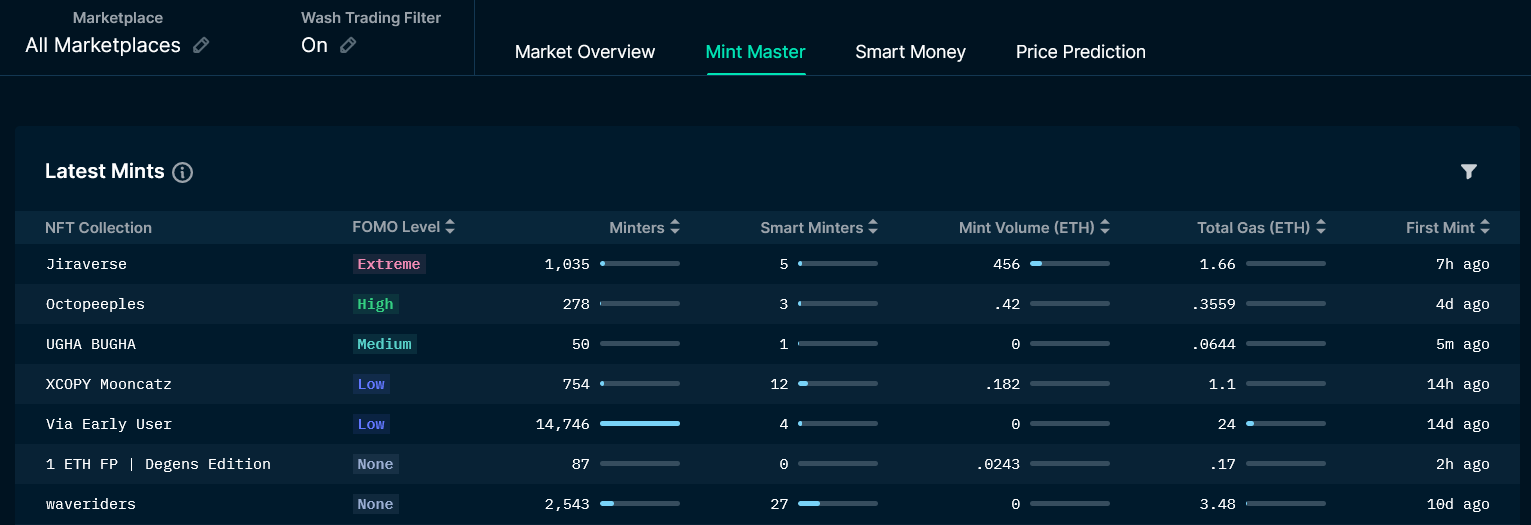Switch to Market Overview tab
Viewport: 1531px width, 525px height.
pyautogui.click(x=585, y=52)
